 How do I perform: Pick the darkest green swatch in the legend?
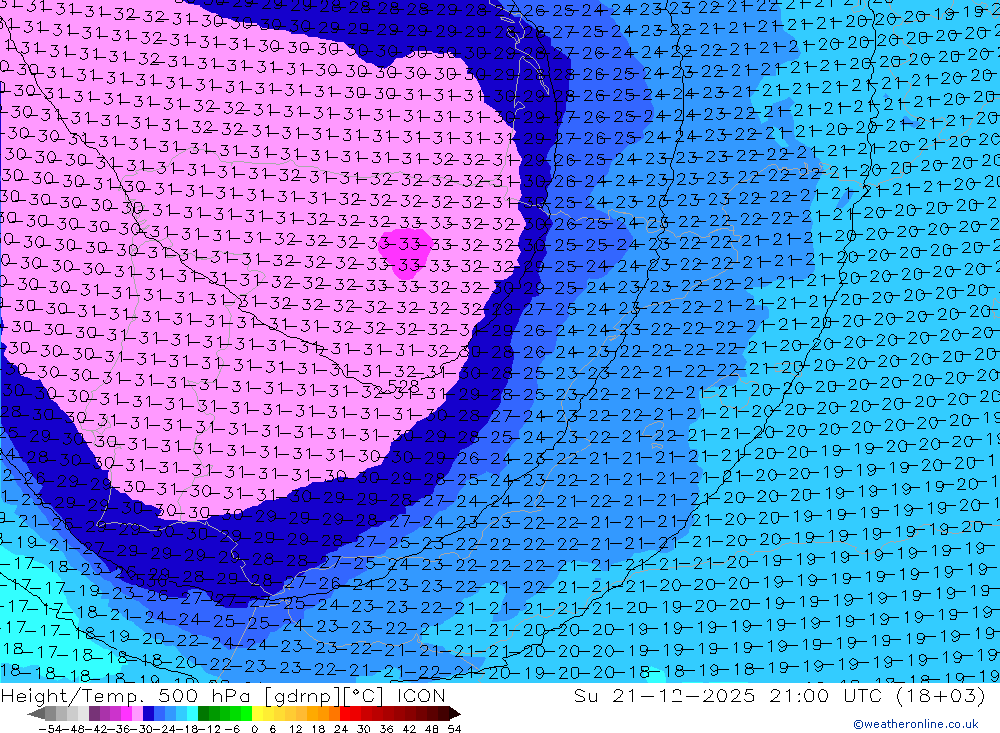click(x=203, y=714)
